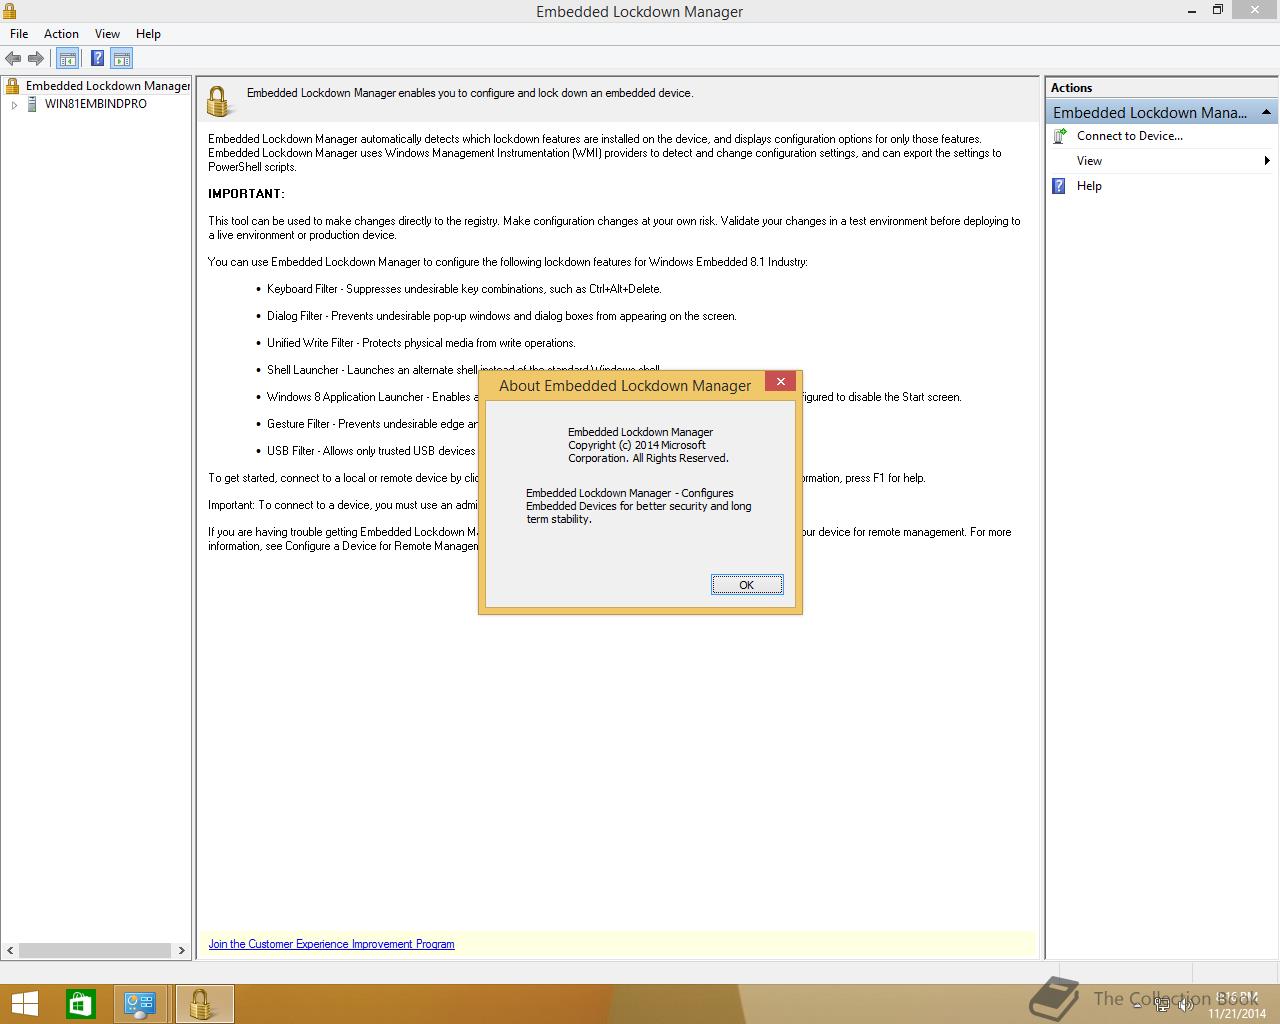Click OK in the About dialog
The image size is (1280, 1024).
coord(747,585)
